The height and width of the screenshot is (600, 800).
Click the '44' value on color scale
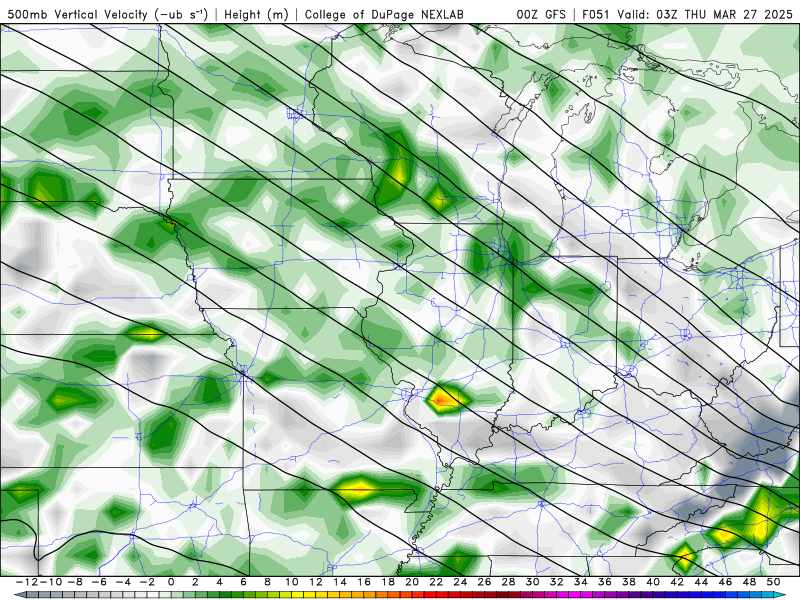(x=702, y=582)
